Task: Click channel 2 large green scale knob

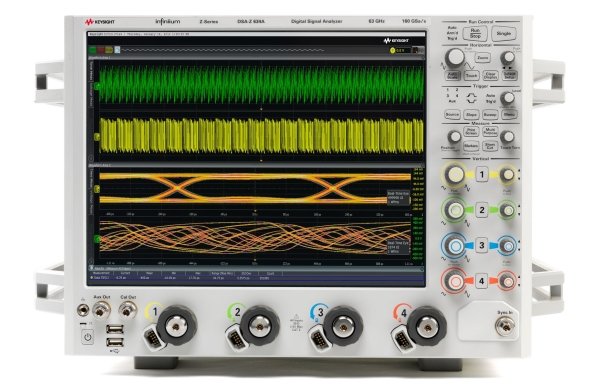Action: pos(455,210)
